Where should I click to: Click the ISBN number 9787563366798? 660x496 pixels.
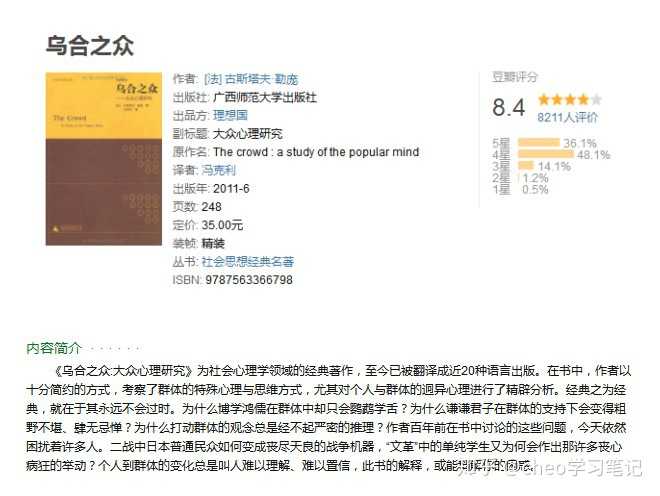point(249,280)
